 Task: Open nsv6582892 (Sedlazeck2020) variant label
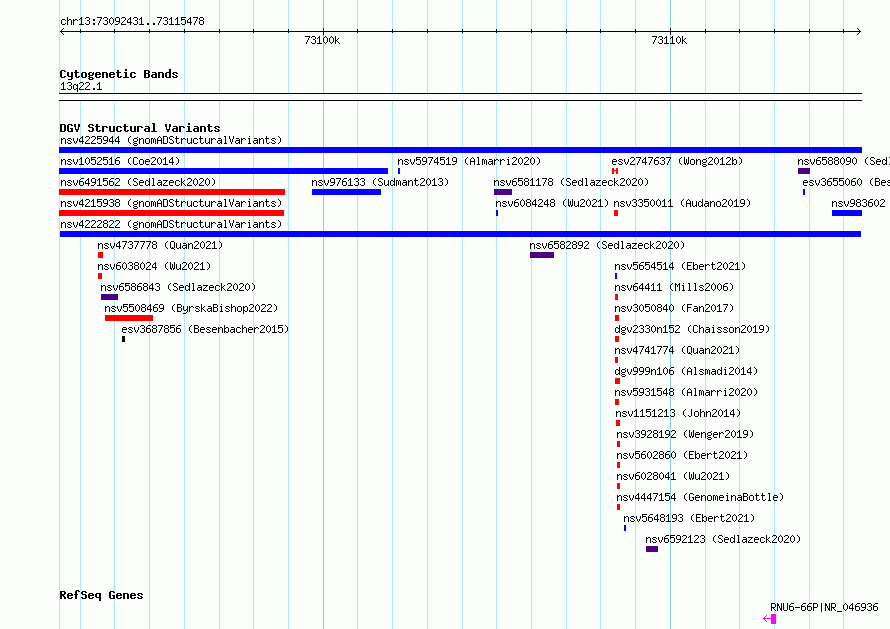click(607, 245)
